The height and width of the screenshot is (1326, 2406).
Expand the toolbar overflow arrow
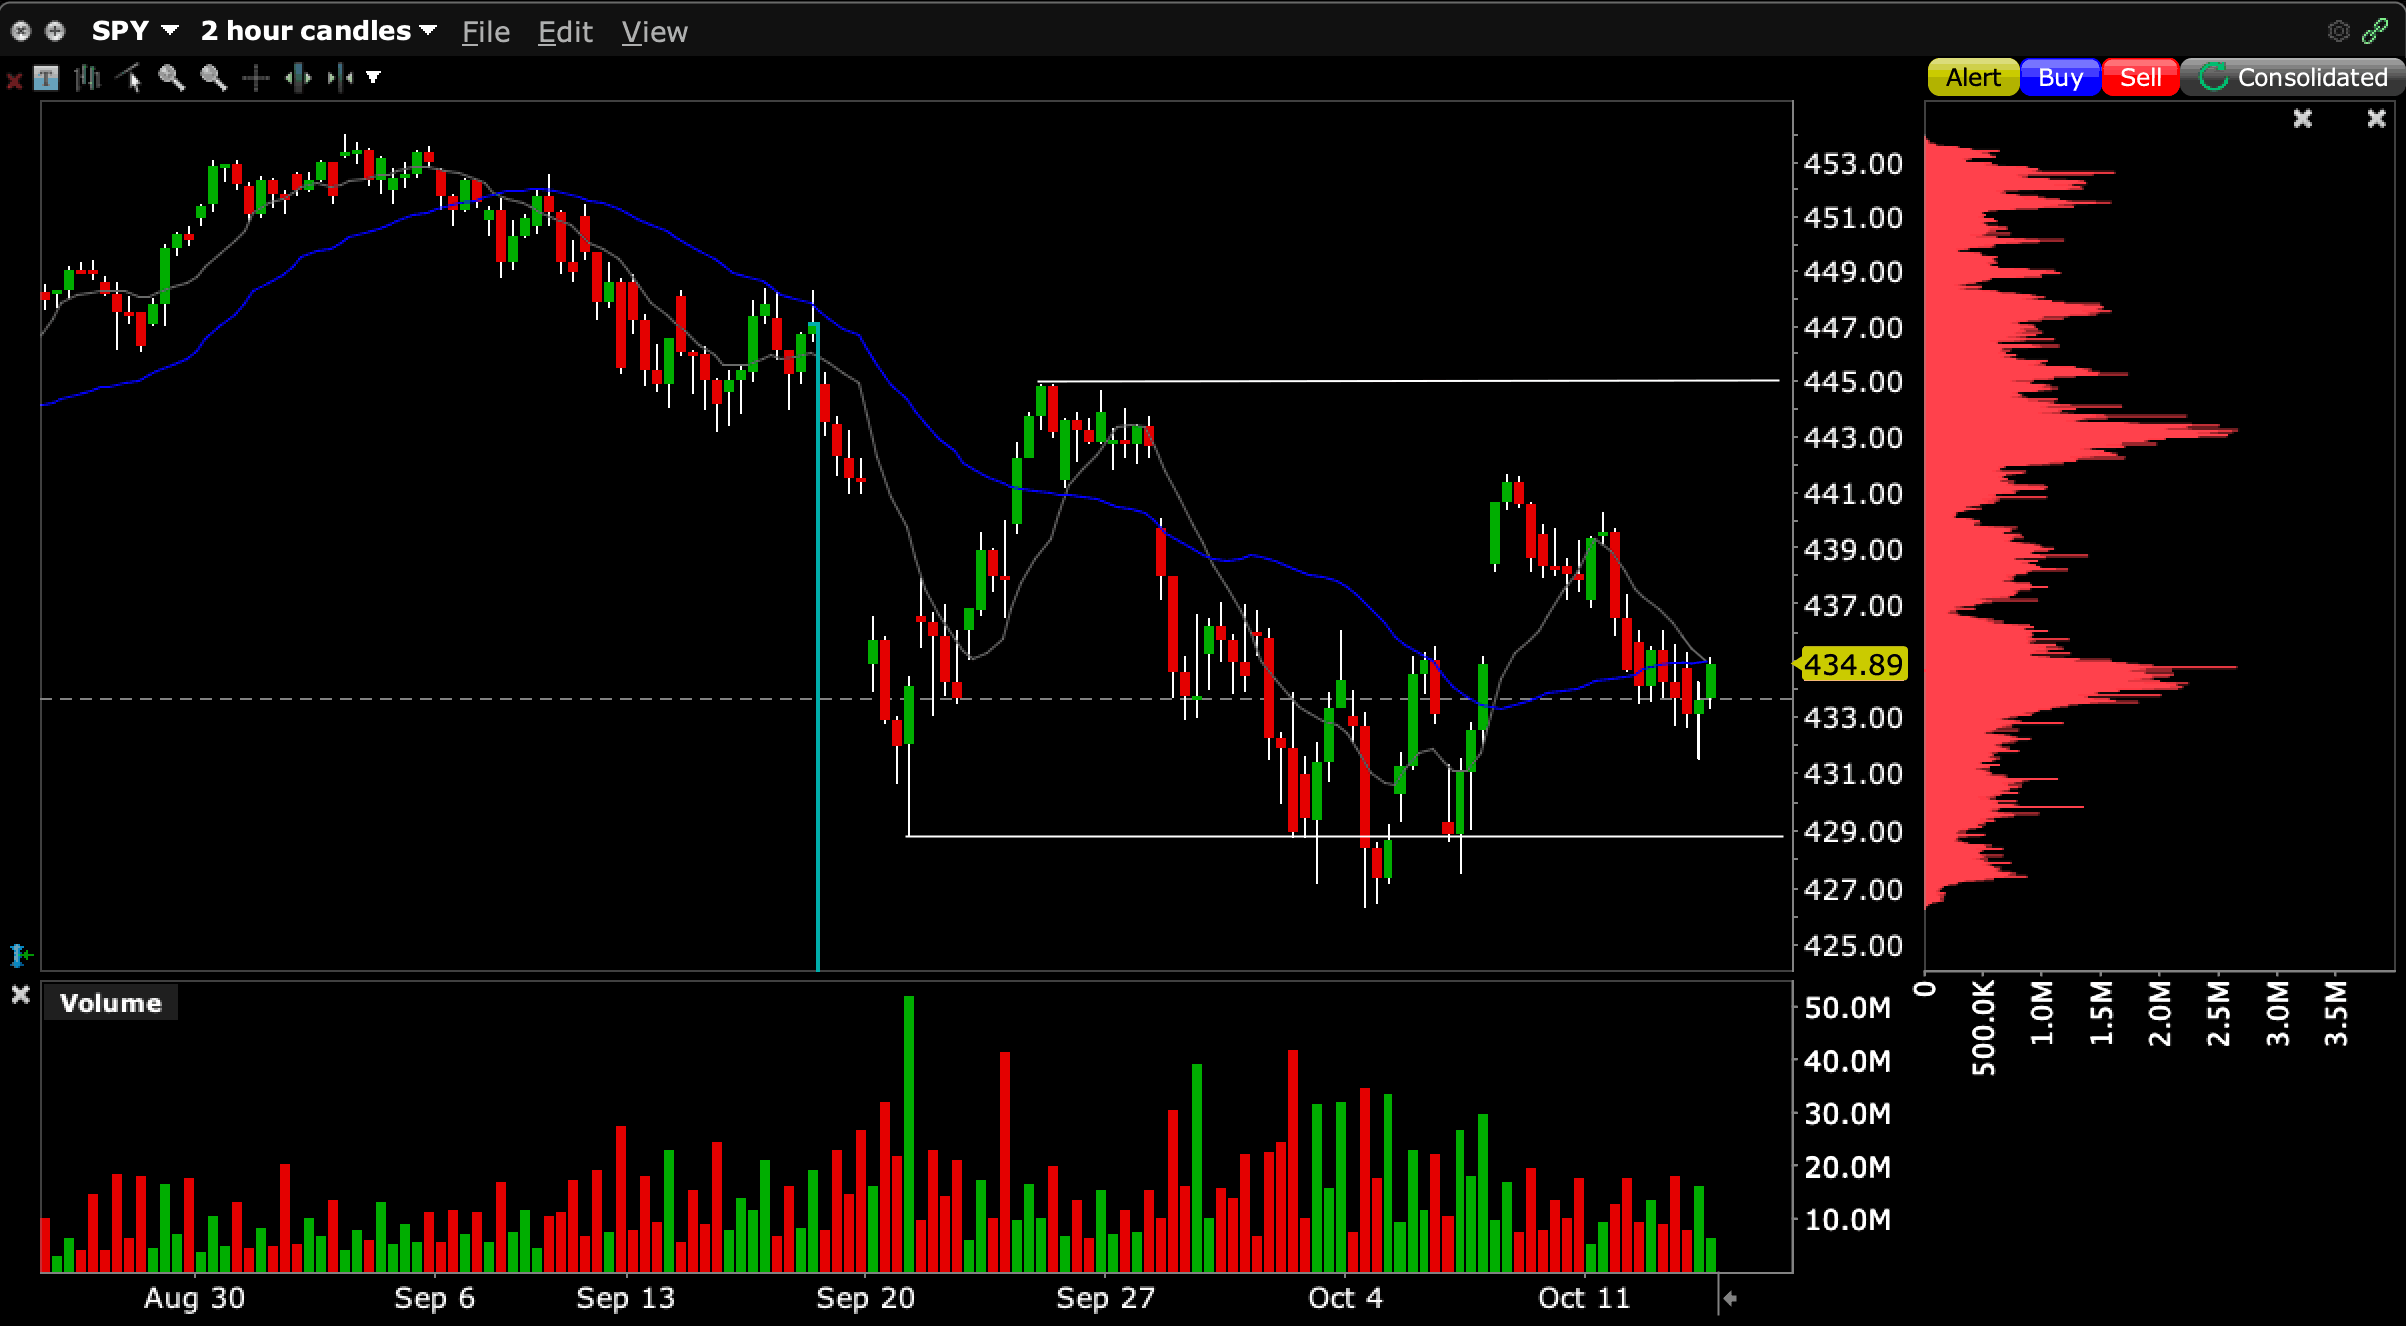pyautogui.click(x=374, y=78)
